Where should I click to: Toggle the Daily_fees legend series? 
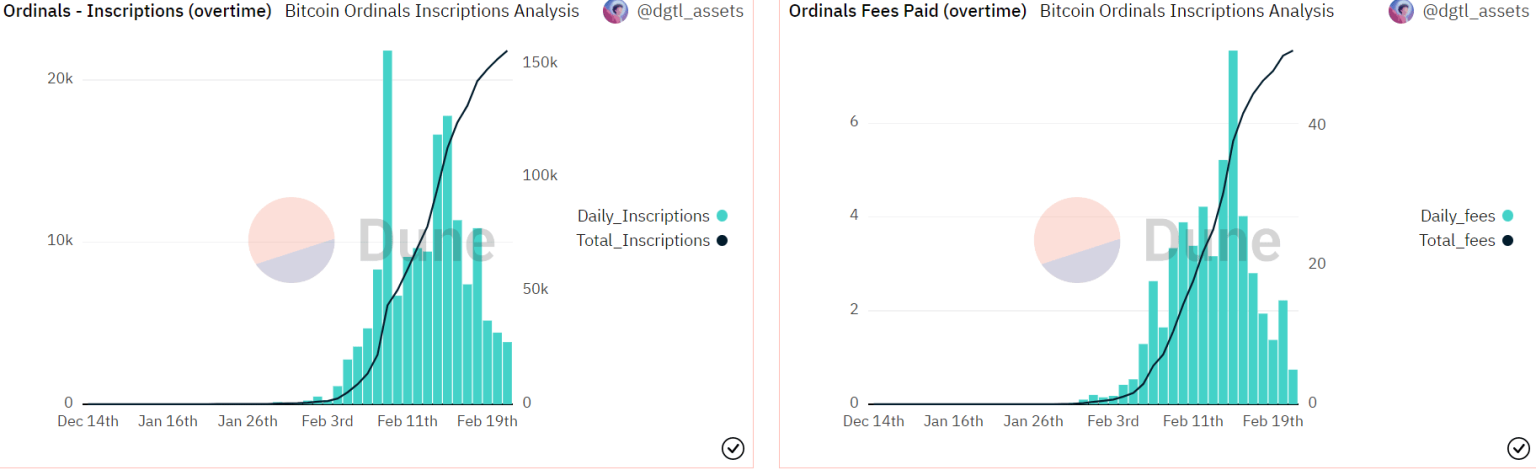pyautogui.click(x=1457, y=216)
